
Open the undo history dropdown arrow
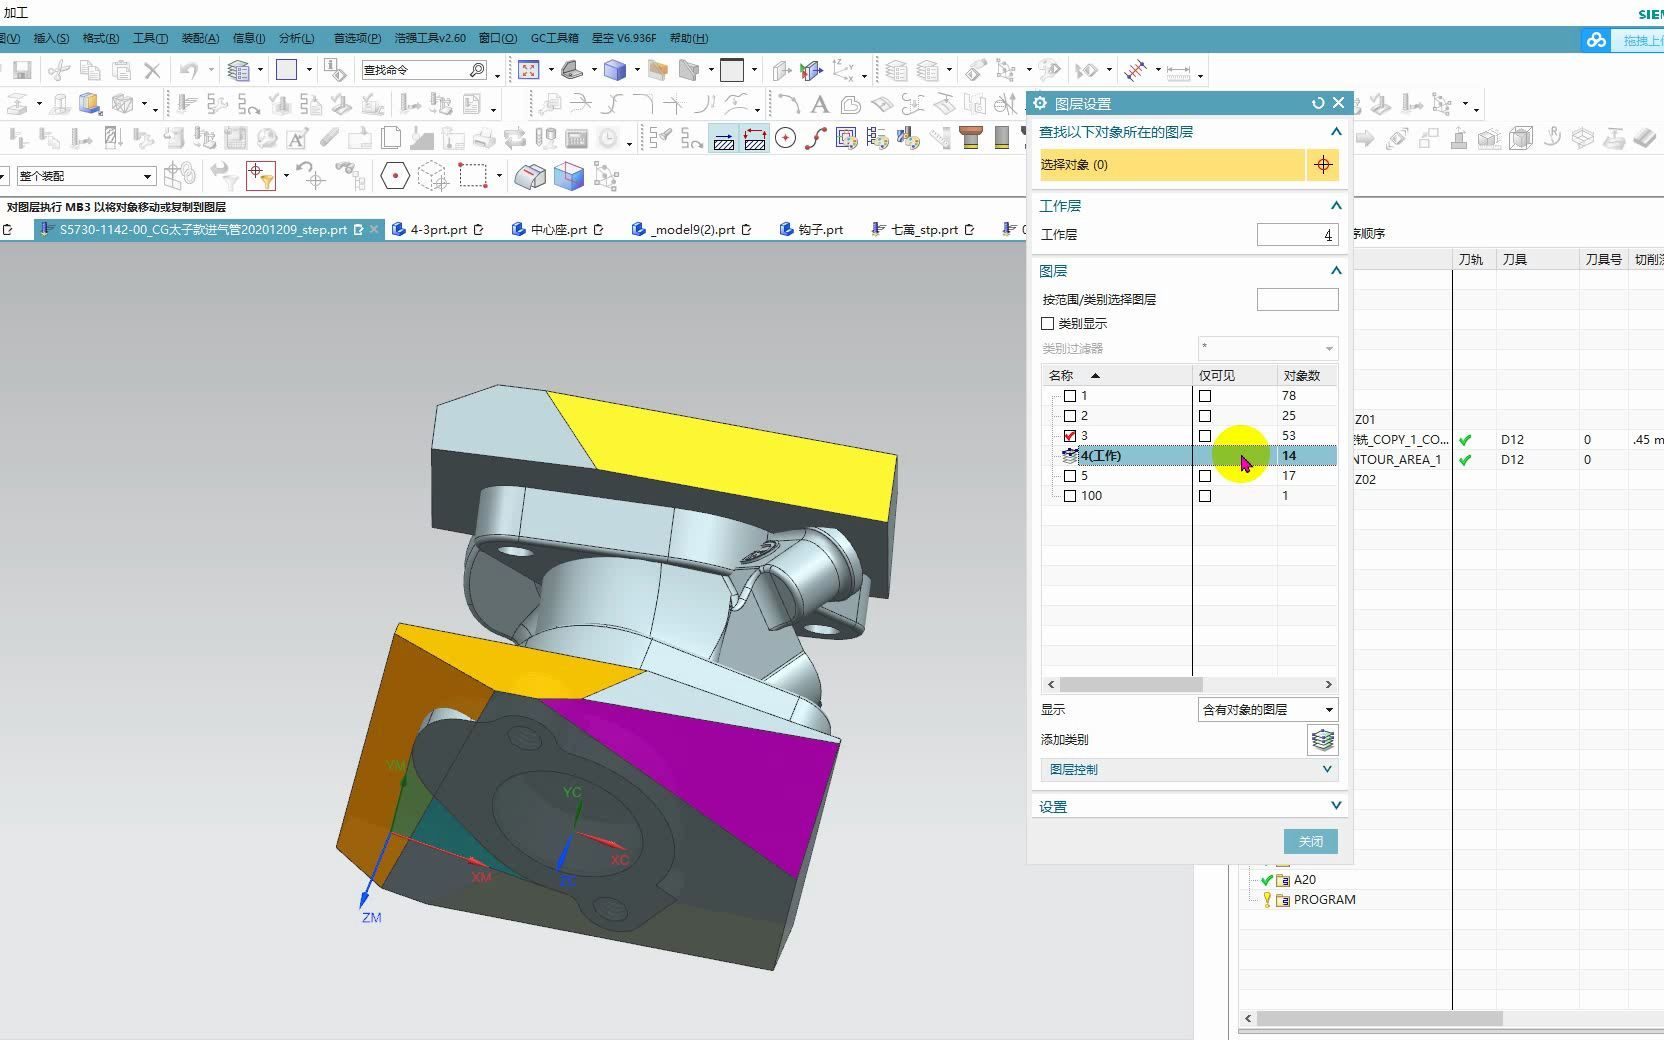click(211, 70)
